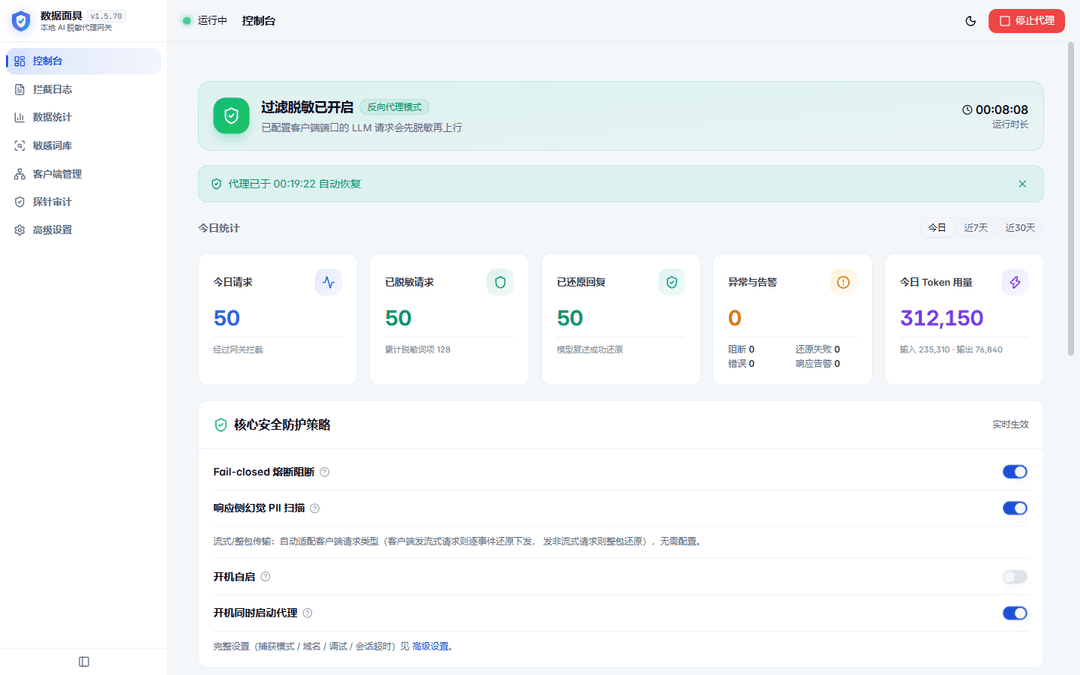Viewport: 1080px width, 675px height.
Task: Turn off Fail-closed 熔断阻断 switch
Action: click(x=1015, y=472)
